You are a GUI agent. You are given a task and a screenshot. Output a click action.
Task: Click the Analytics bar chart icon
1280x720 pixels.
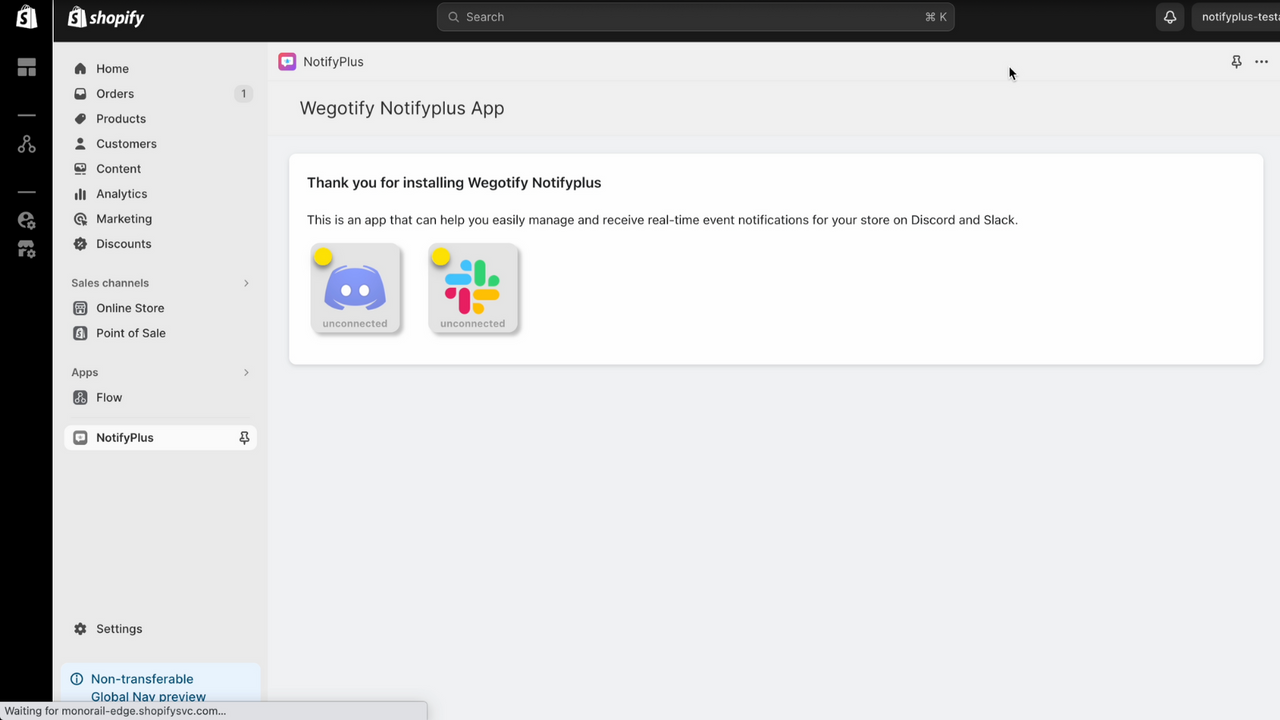coord(80,194)
